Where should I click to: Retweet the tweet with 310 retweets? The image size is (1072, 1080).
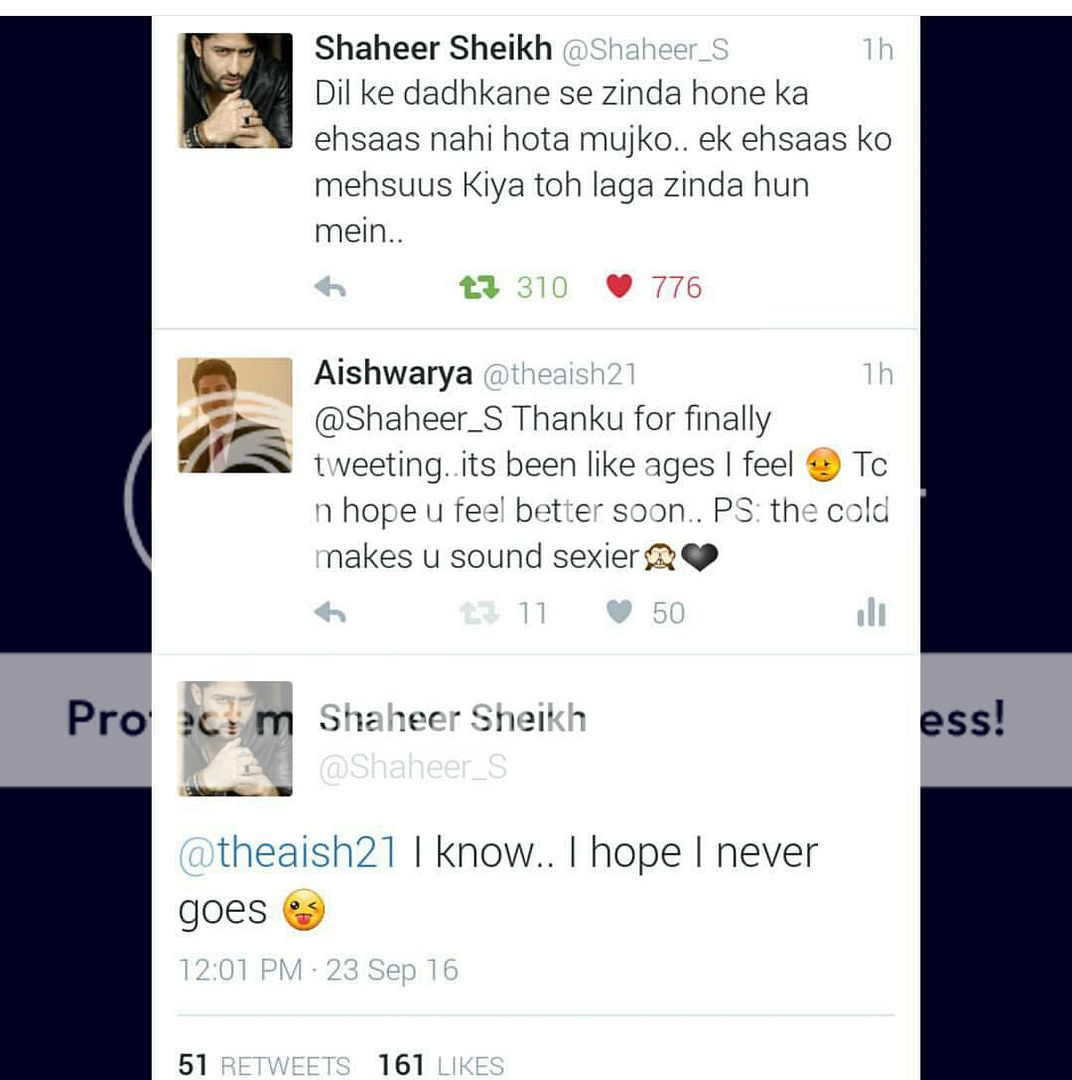[480, 287]
